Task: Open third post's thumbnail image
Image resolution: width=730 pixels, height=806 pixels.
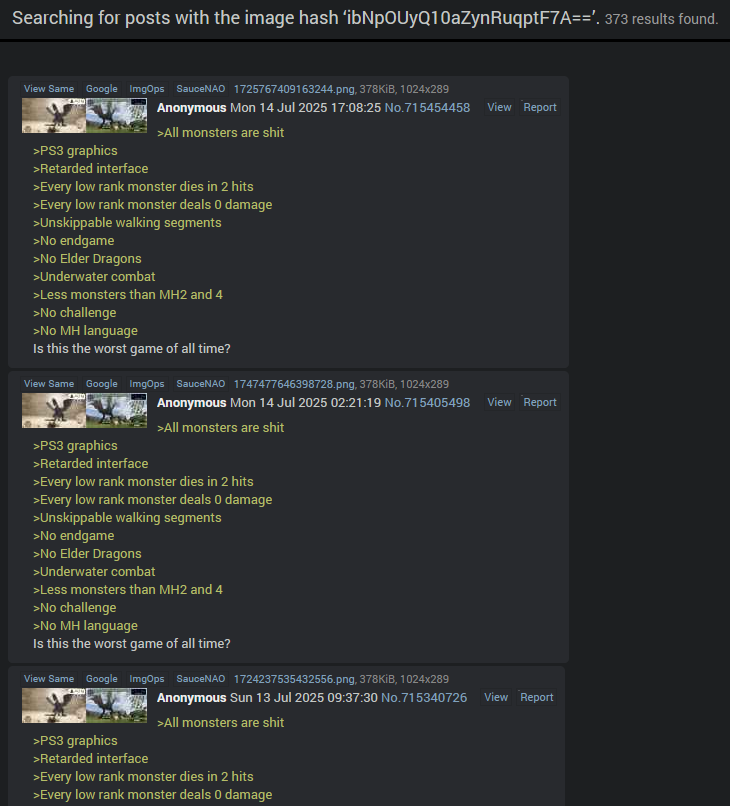Action: point(84,706)
